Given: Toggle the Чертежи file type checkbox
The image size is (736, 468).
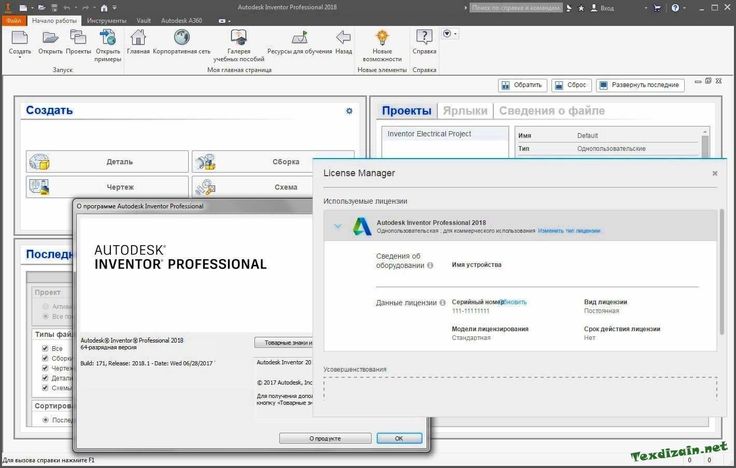Looking at the screenshot, I should point(45,368).
